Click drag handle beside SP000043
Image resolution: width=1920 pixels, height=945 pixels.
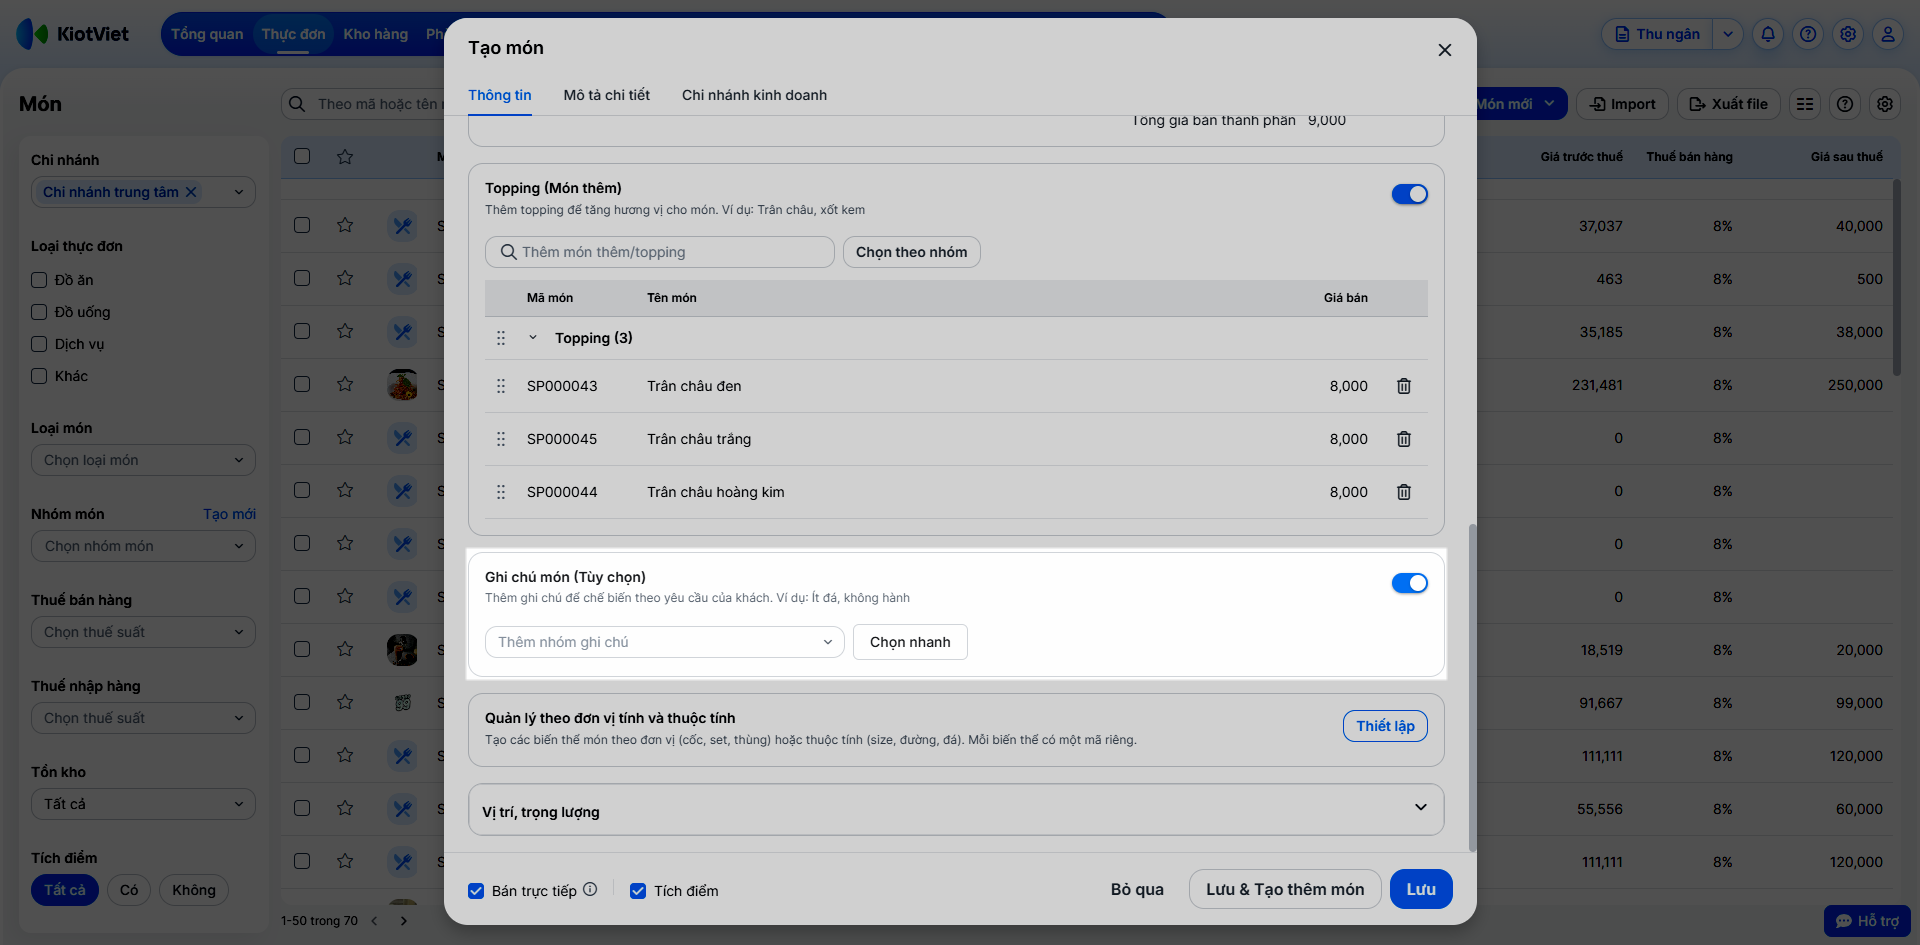[x=501, y=386]
